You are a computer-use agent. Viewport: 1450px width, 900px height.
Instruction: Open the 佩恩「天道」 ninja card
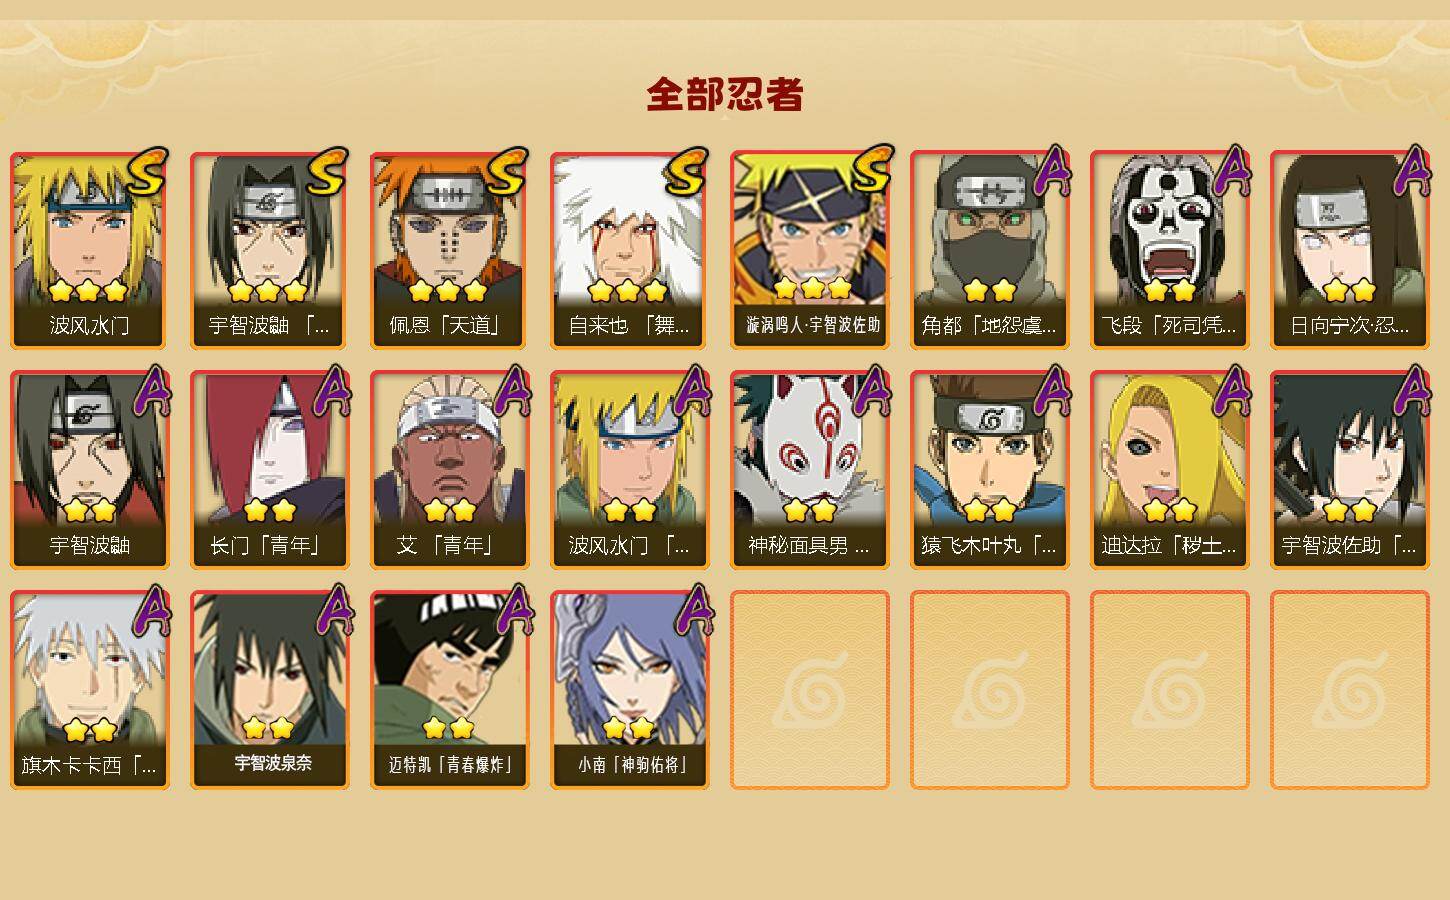coord(449,250)
